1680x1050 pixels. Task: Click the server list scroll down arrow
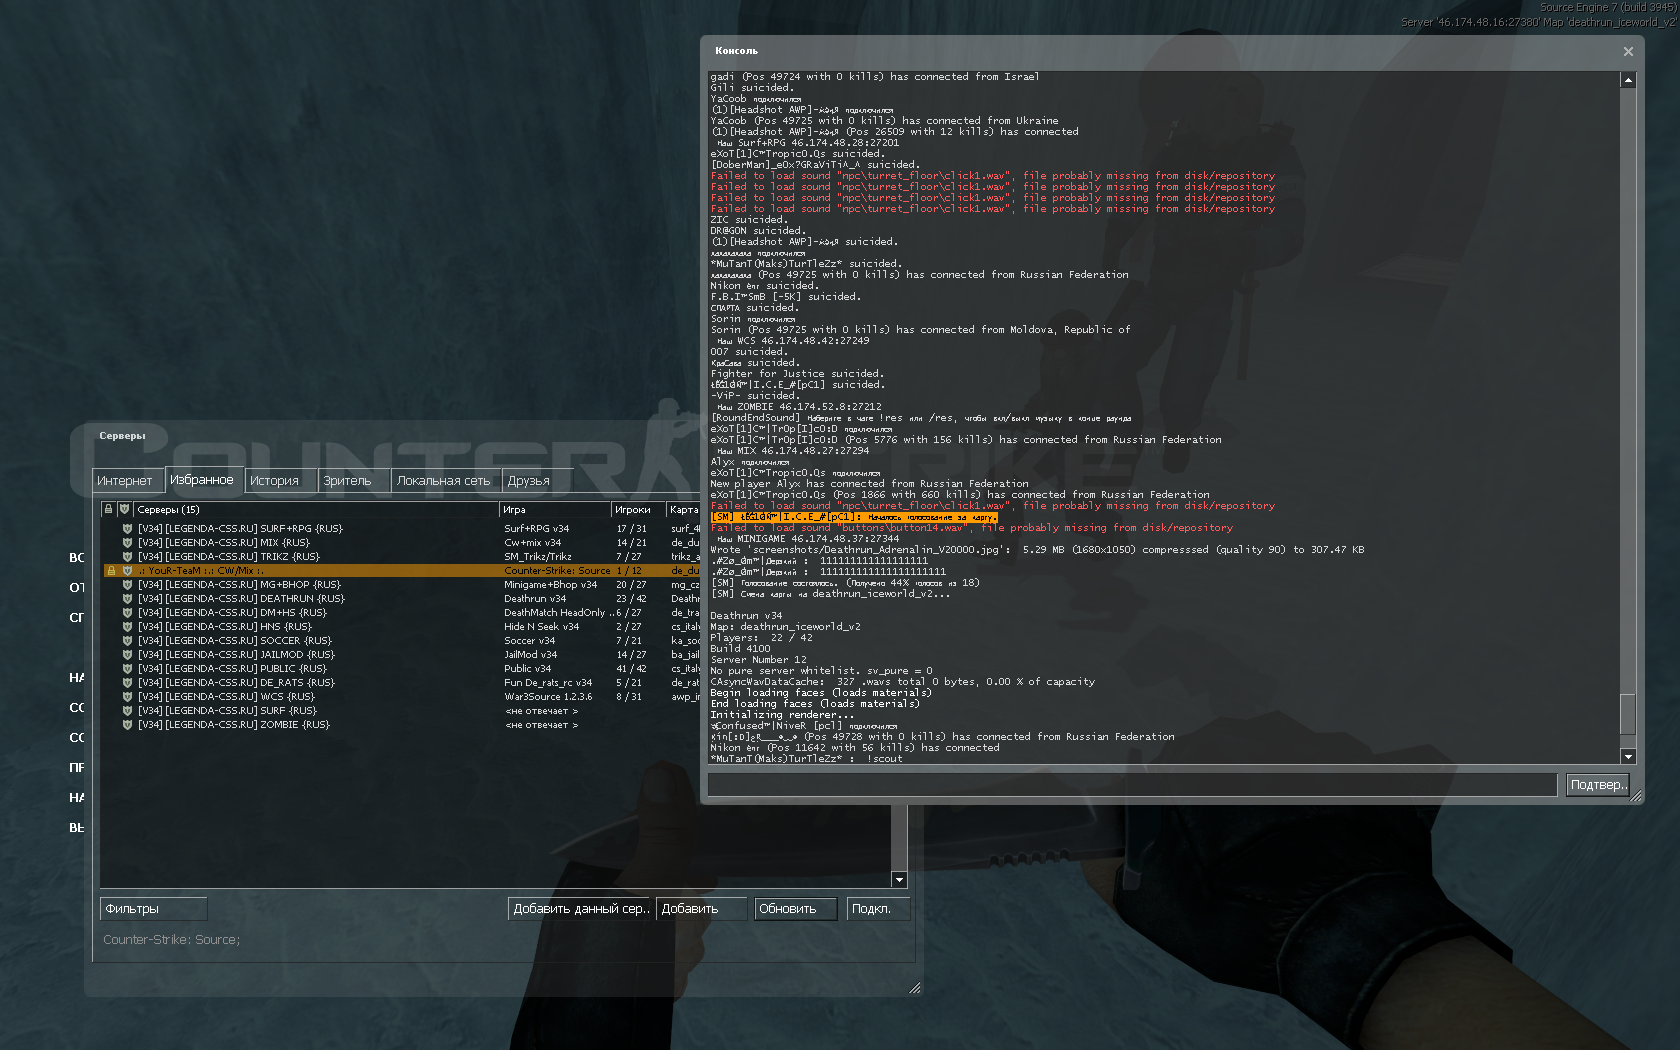point(899,880)
